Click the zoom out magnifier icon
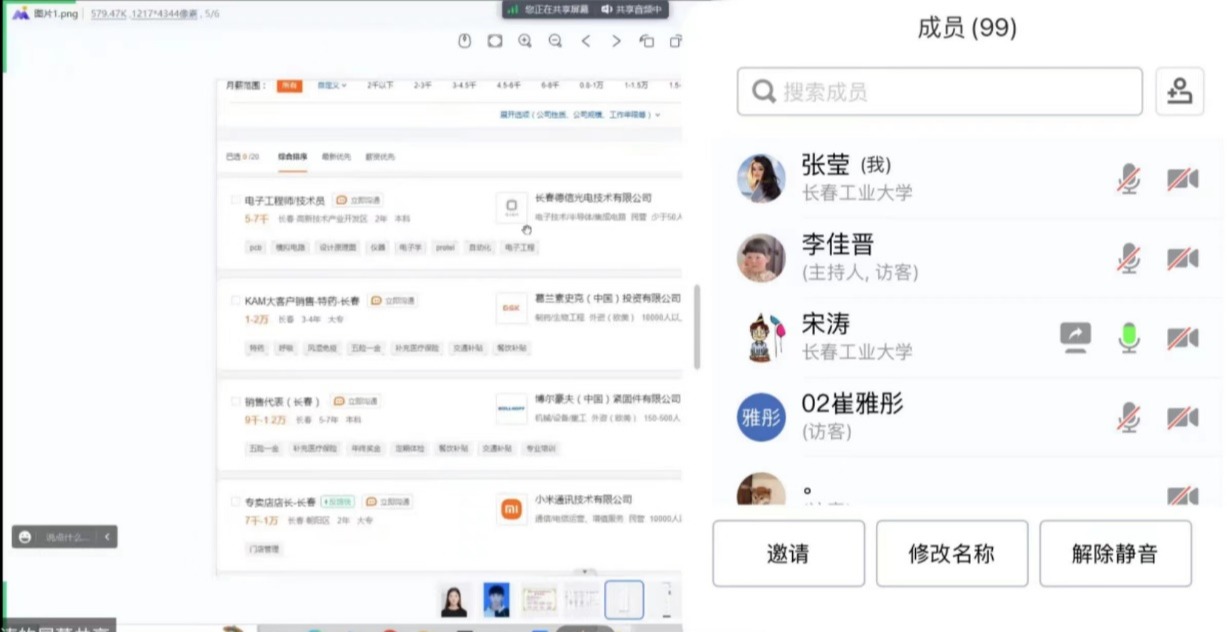The height and width of the screenshot is (632, 1227). [555, 41]
